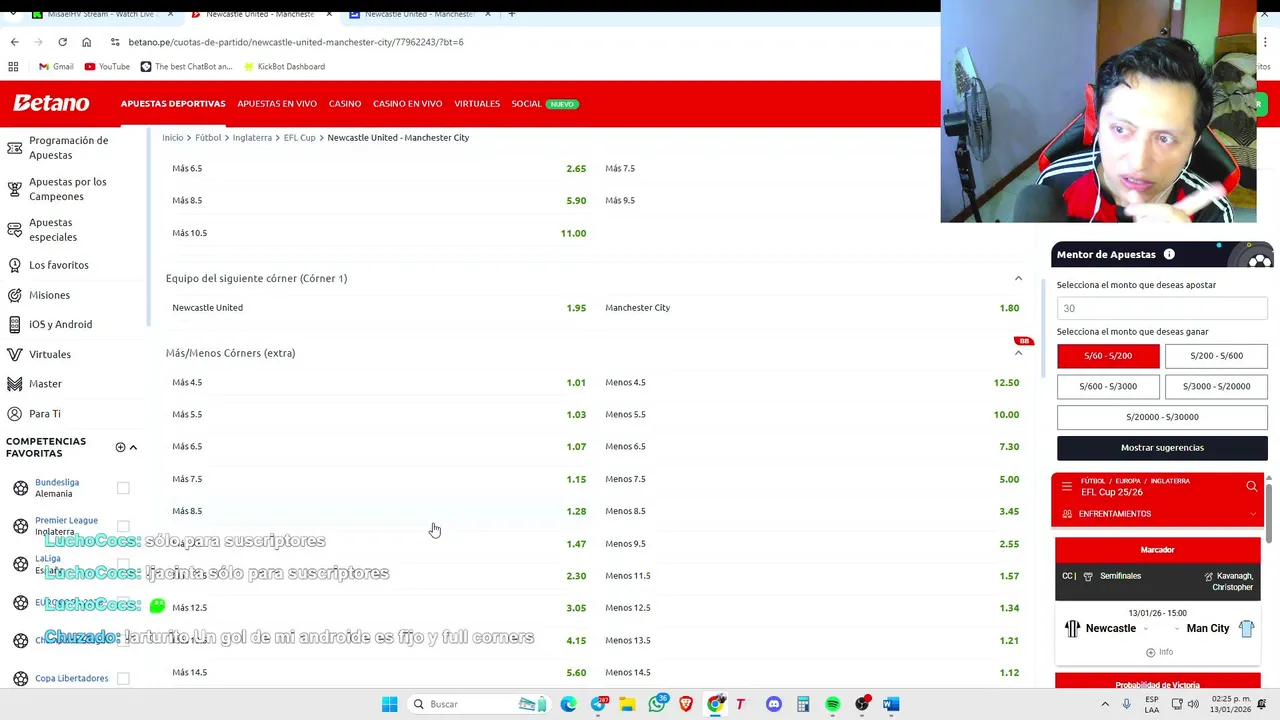Open Discord from taskbar
Image resolution: width=1280 pixels, height=720 pixels.
(x=773, y=704)
